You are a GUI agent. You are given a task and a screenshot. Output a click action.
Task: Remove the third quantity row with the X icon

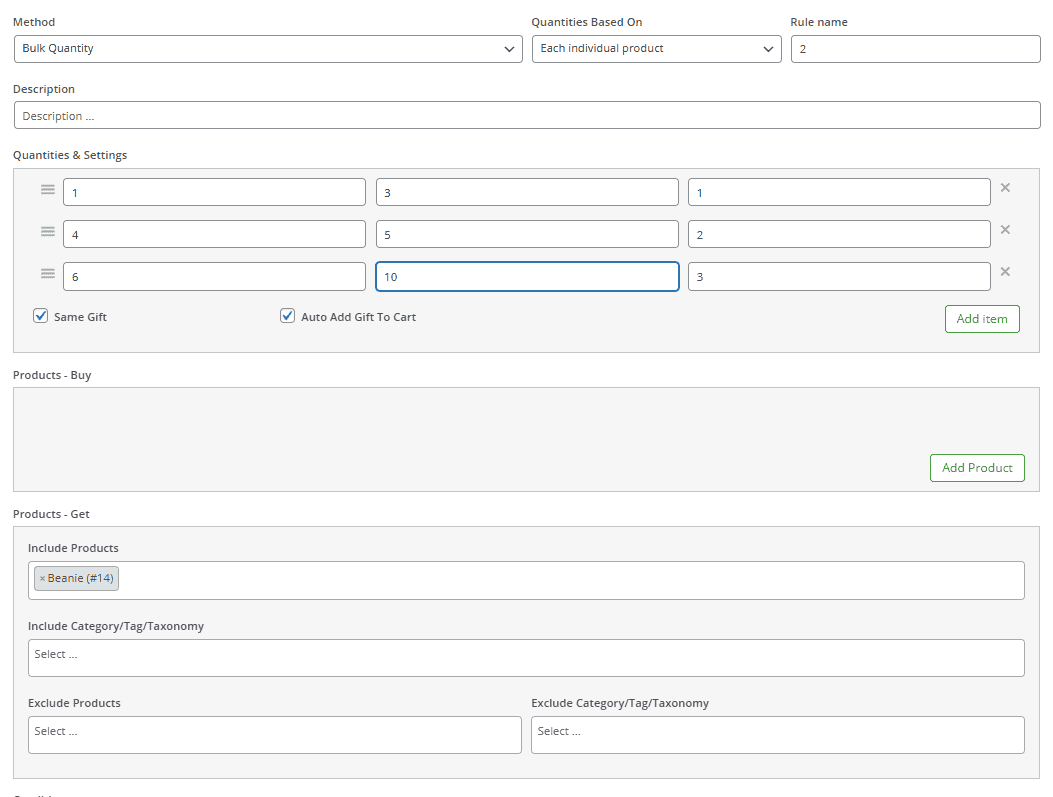pyautogui.click(x=1005, y=271)
